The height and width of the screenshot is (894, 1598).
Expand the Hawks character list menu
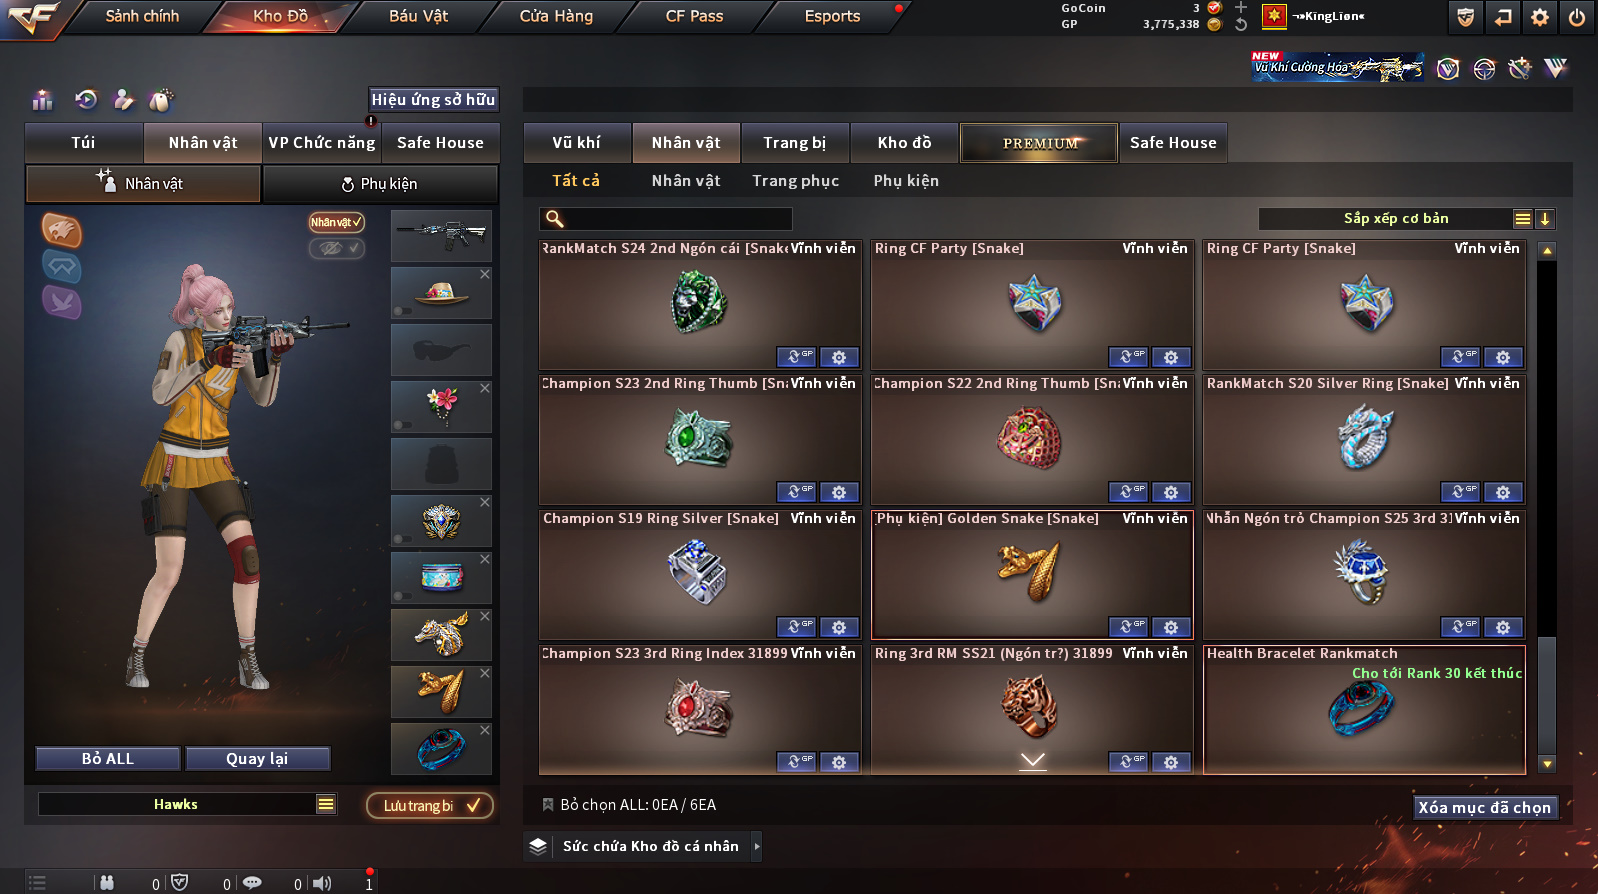pos(326,804)
